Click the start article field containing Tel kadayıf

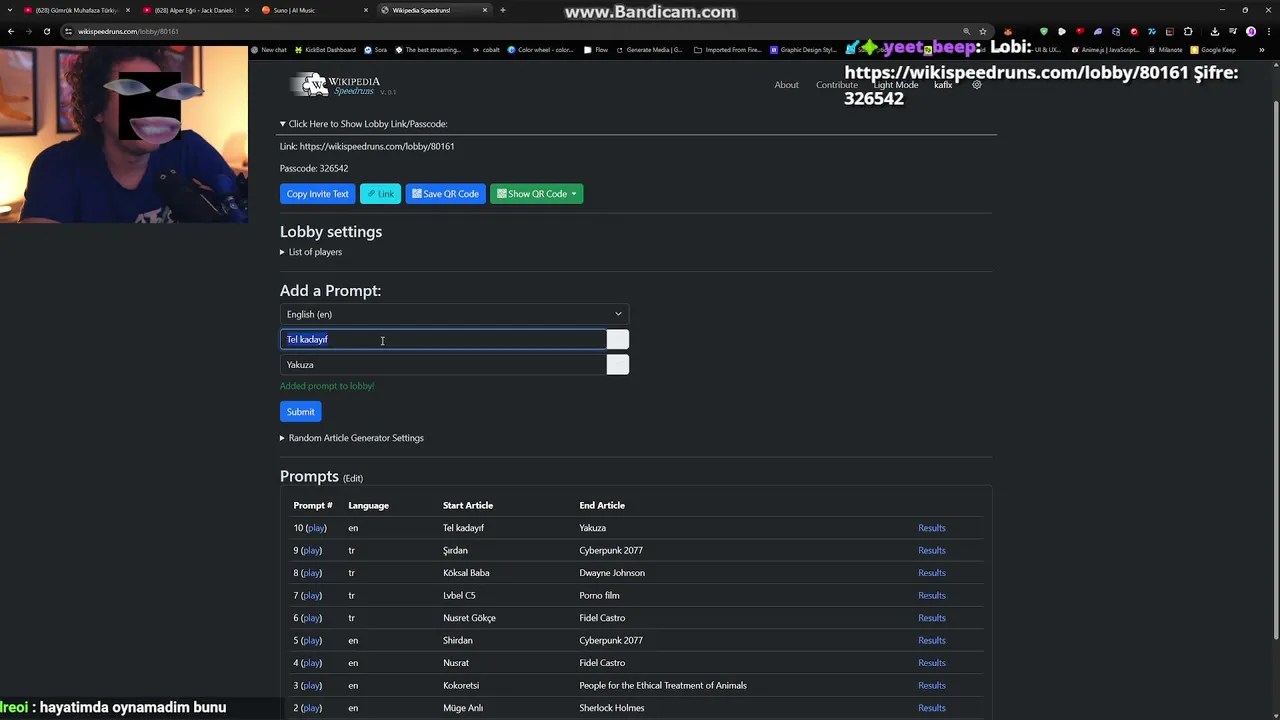(x=443, y=340)
